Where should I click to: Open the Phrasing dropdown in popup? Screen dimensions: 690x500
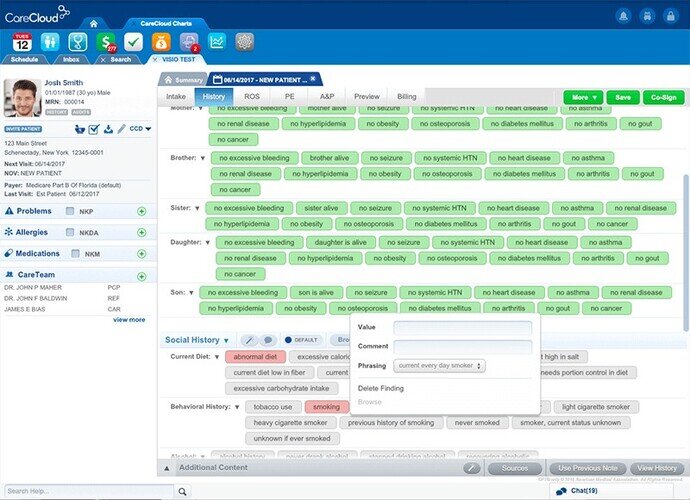(x=440, y=366)
